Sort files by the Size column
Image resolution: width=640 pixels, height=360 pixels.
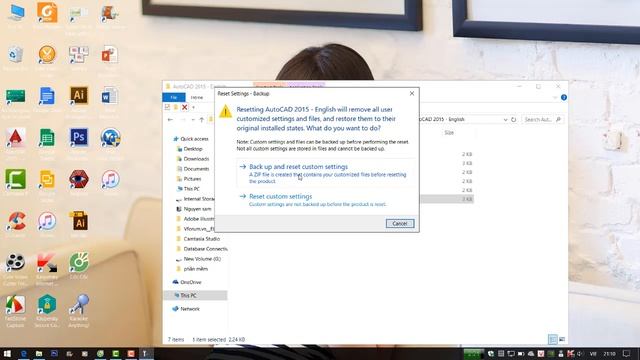449,133
